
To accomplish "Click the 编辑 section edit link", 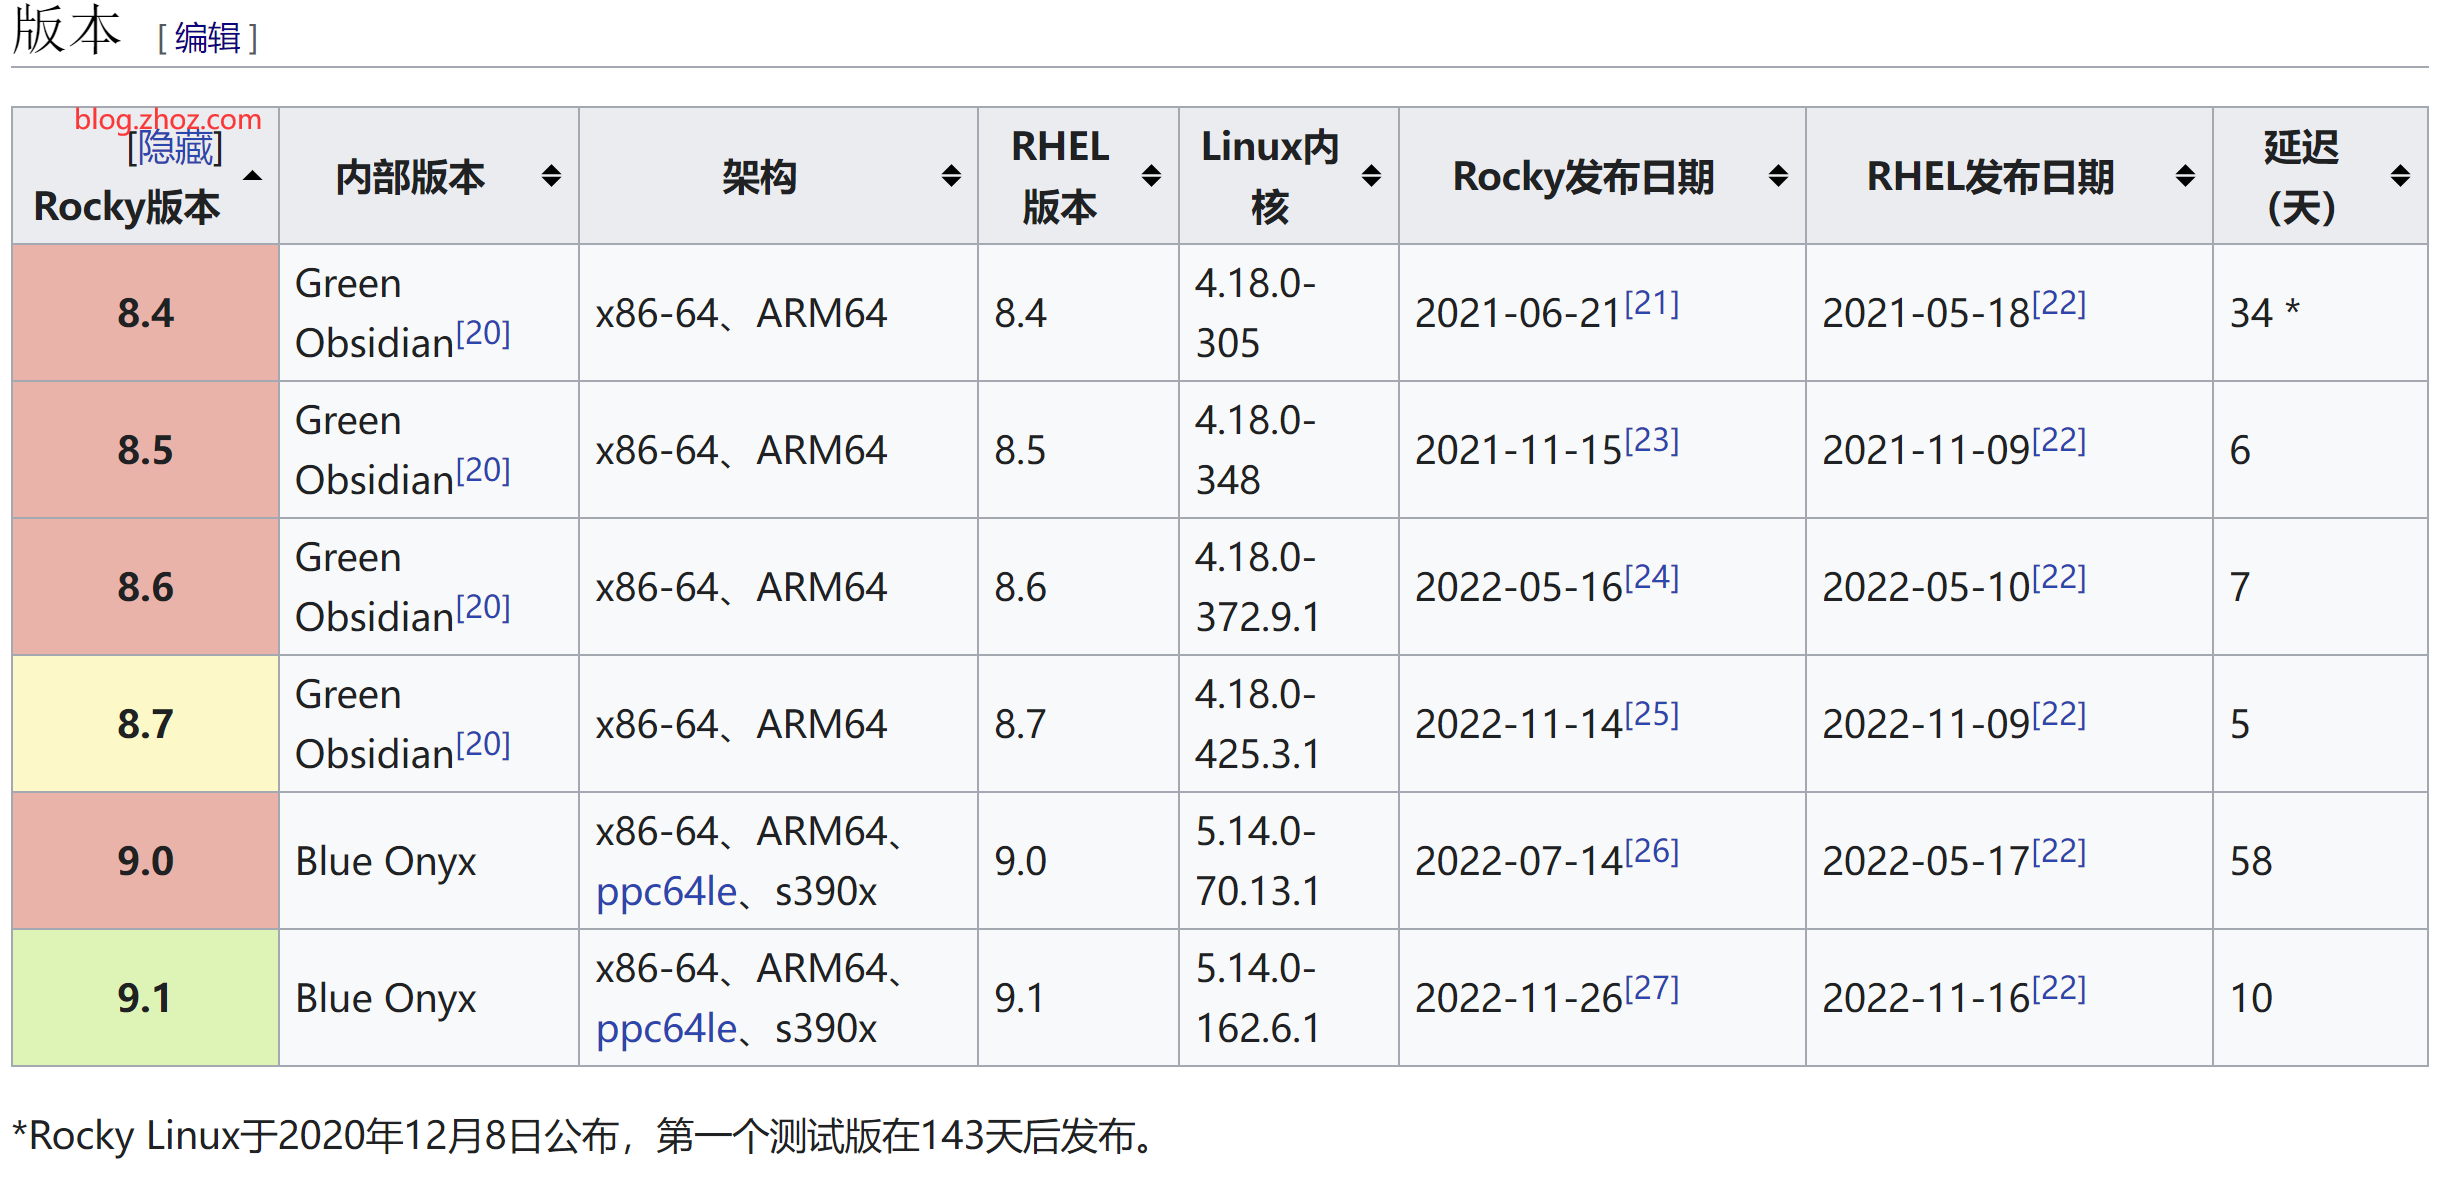I will pyautogui.click(x=208, y=38).
